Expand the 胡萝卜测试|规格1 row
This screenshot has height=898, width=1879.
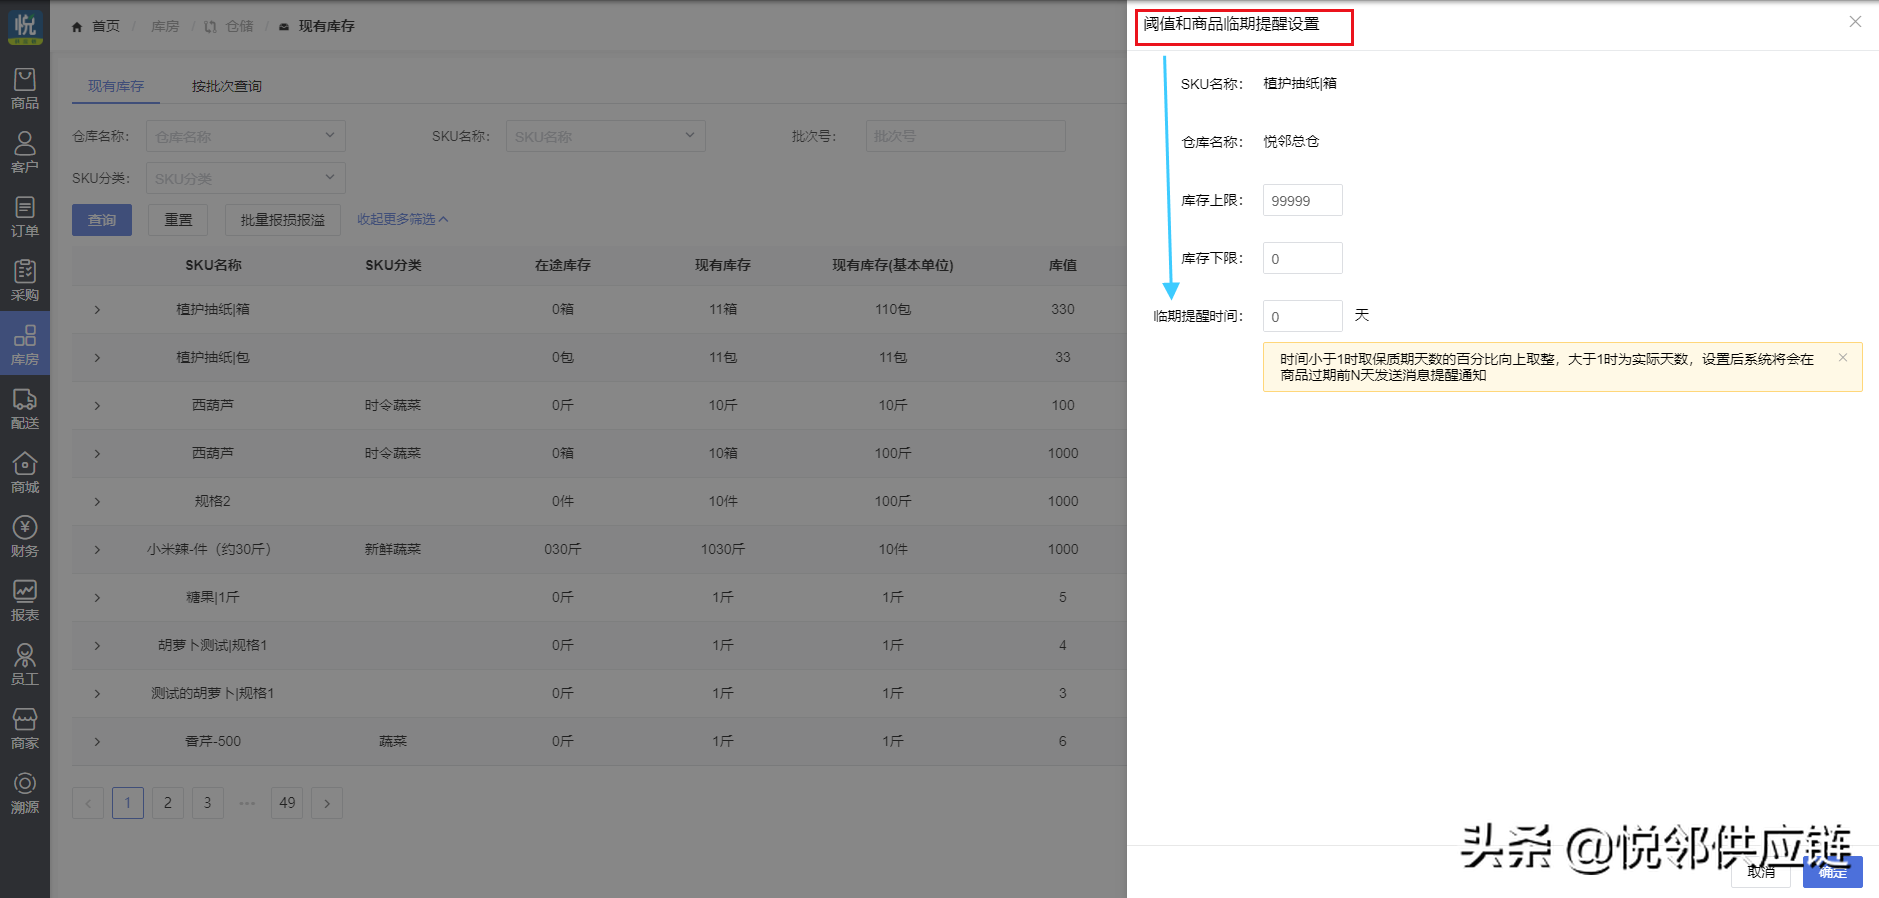pyautogui.click(x=97, y=646)
